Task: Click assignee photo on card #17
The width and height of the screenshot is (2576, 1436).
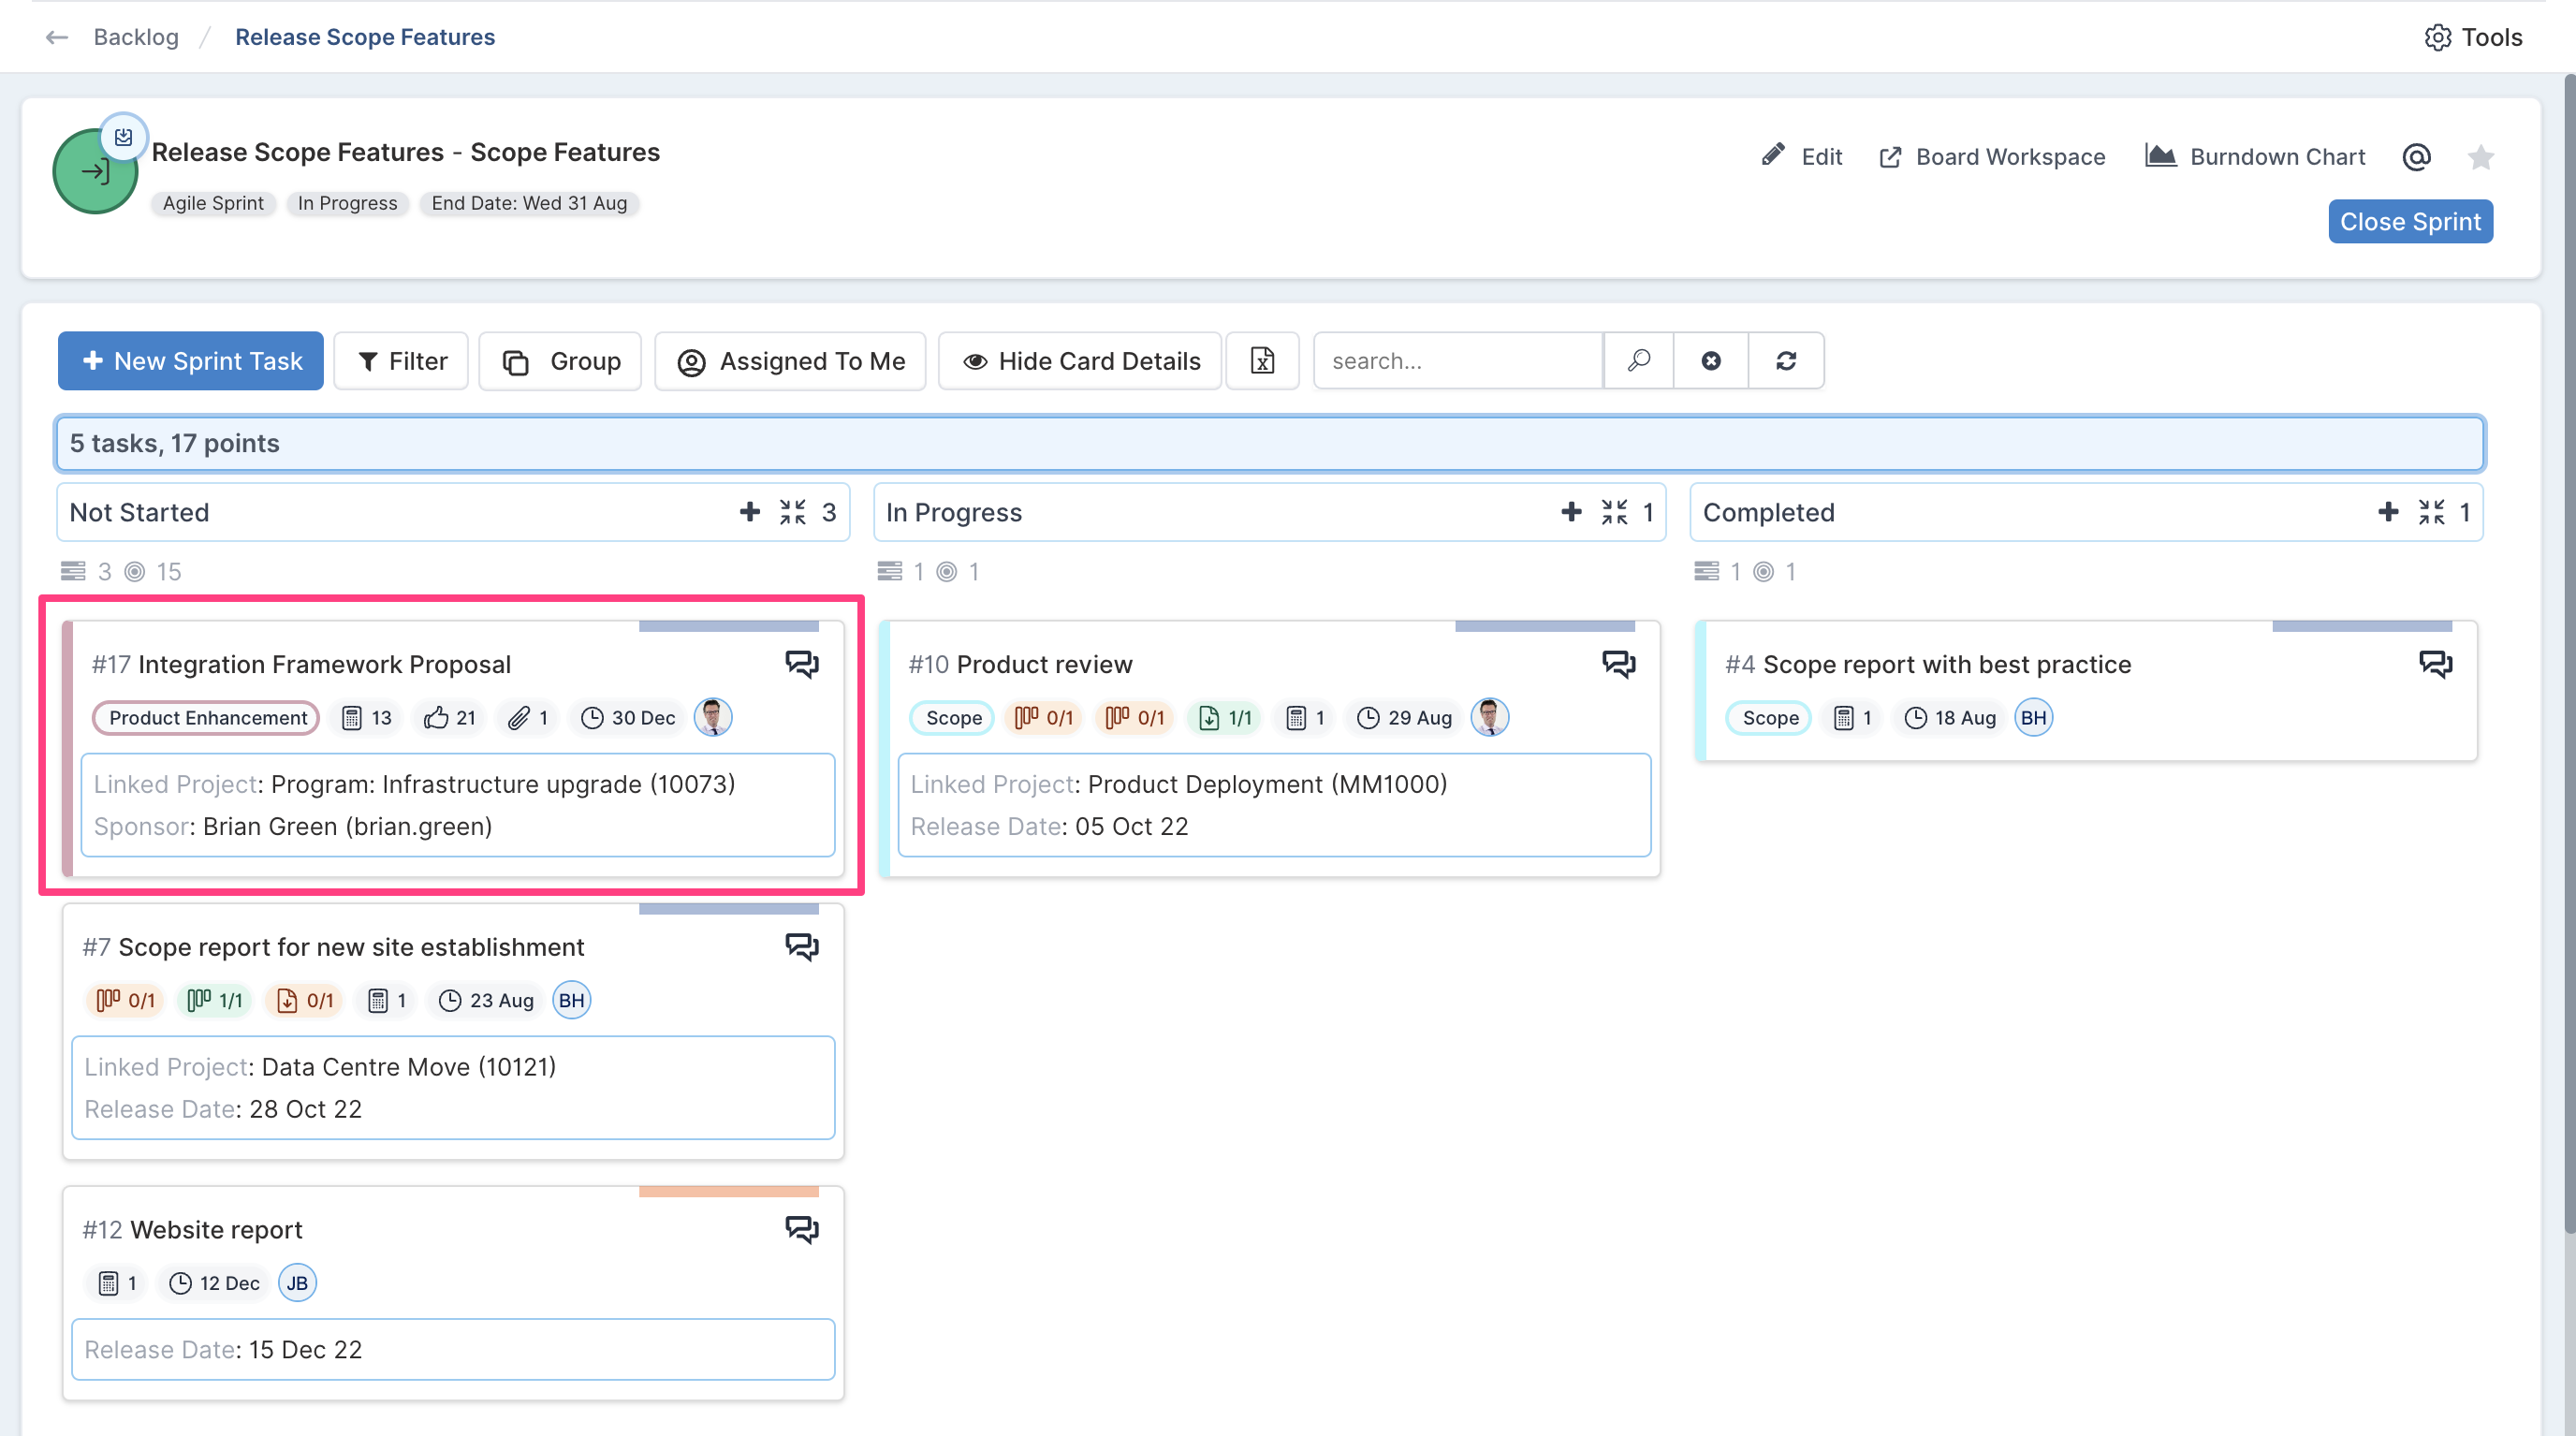Action: 713,717
